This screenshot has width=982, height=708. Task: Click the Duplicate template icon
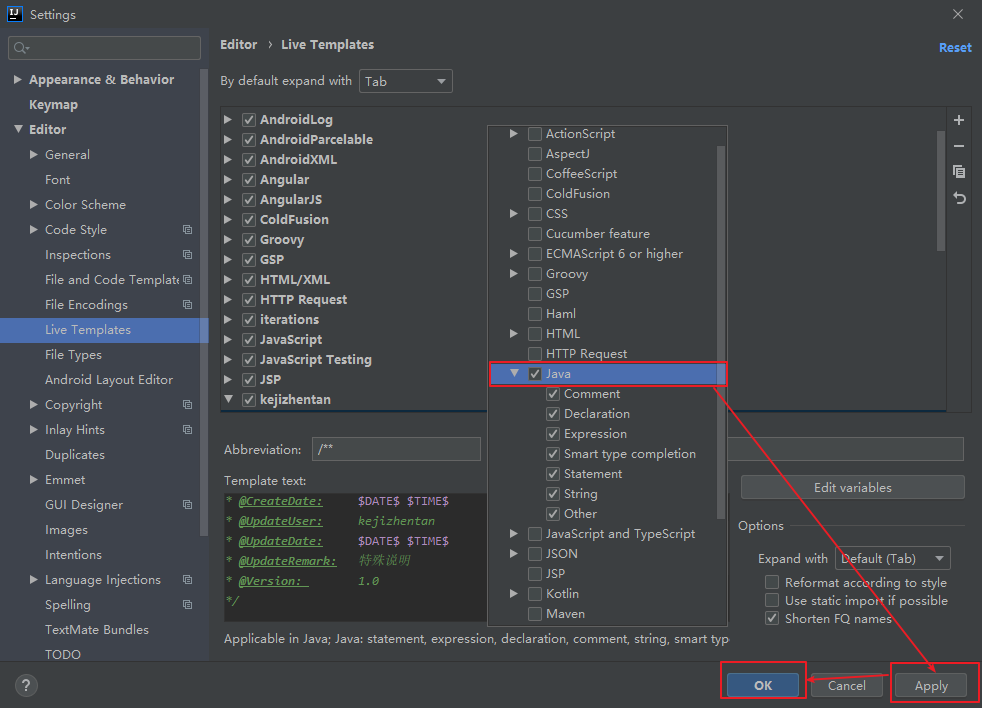tap(959, 172)
